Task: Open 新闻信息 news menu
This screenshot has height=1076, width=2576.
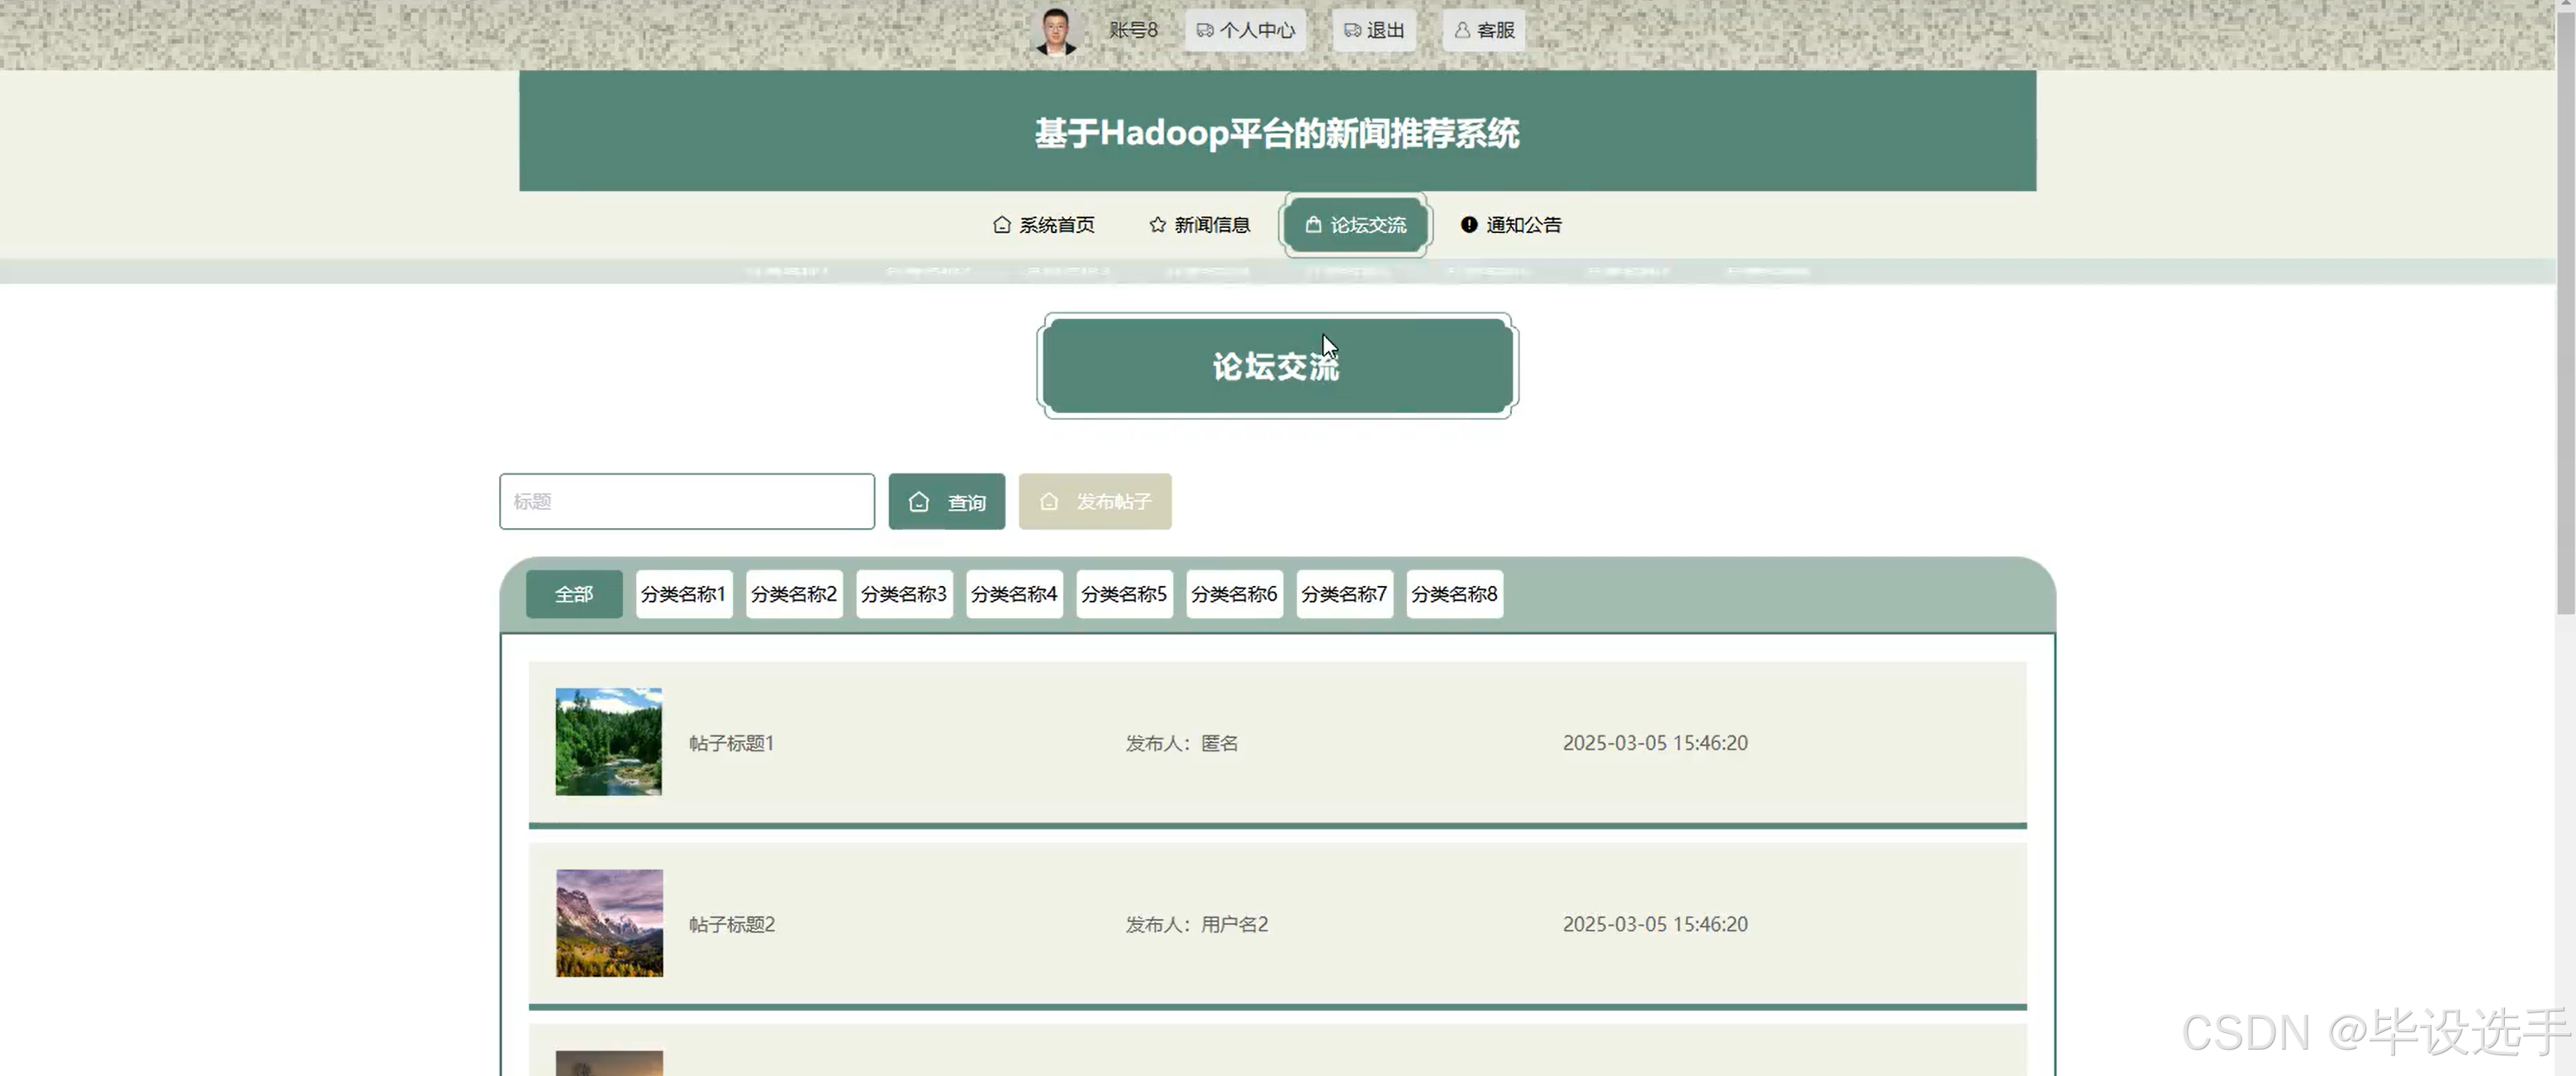Action: (x=1199, y=225)
